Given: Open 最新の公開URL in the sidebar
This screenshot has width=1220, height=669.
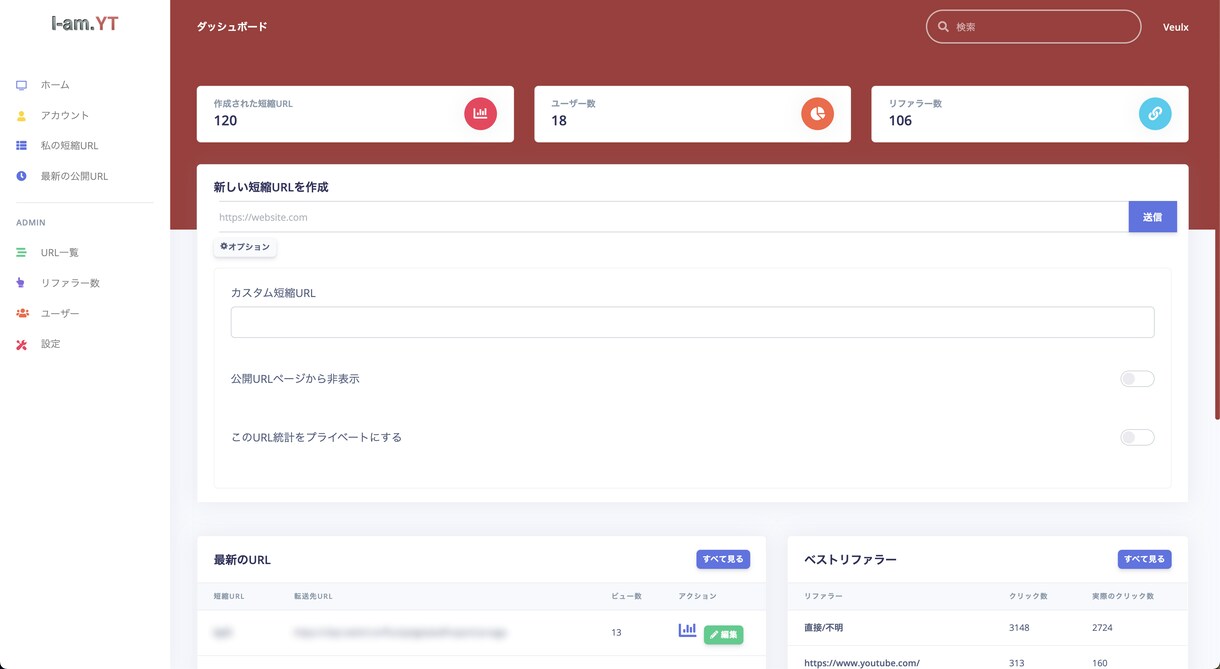Looking at the screenshot, I should point(74,176).
